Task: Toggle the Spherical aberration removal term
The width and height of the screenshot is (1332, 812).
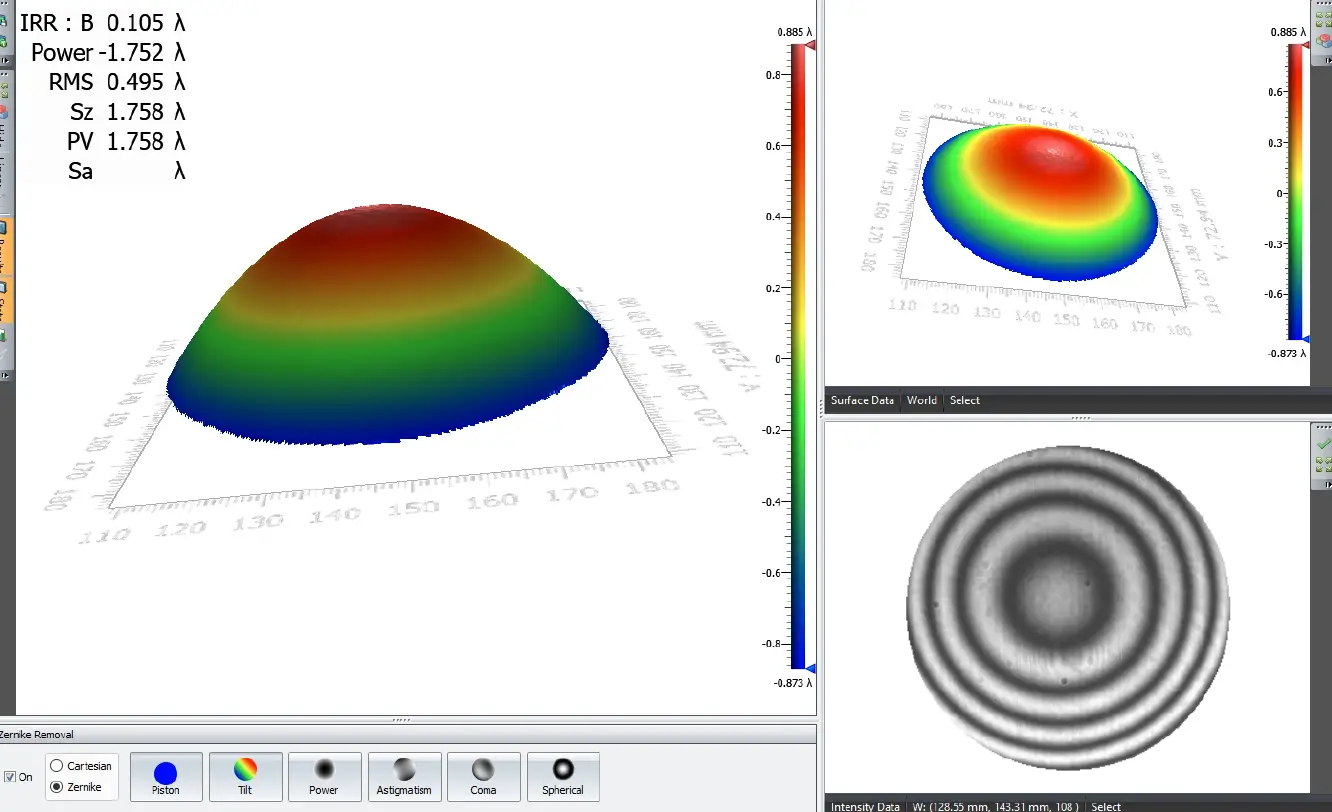Action: 563,776
